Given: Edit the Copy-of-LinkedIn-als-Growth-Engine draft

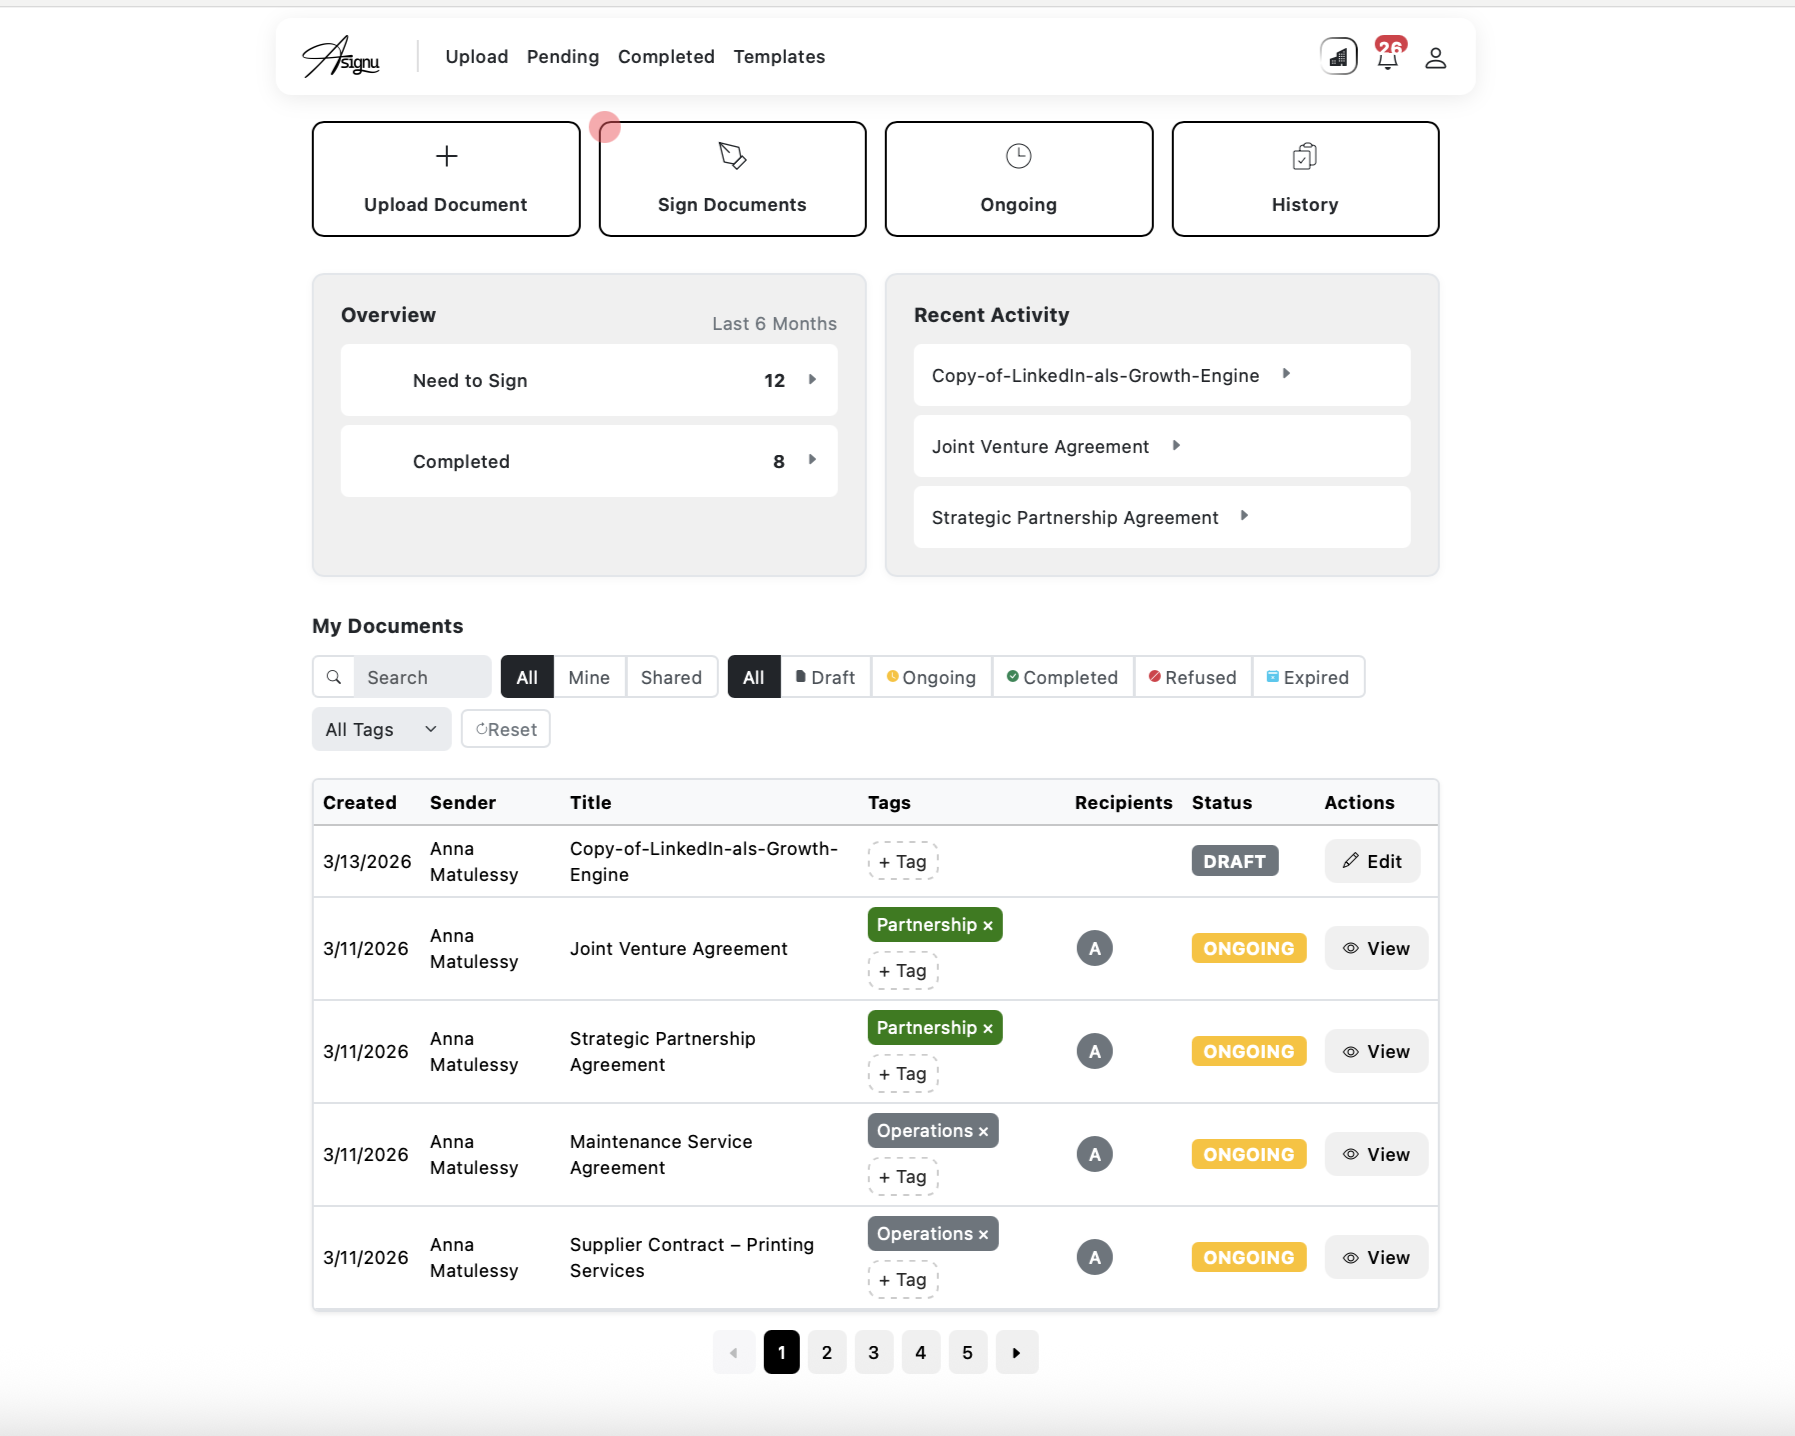Looking at the screenshot, I should pos(1372,861).
